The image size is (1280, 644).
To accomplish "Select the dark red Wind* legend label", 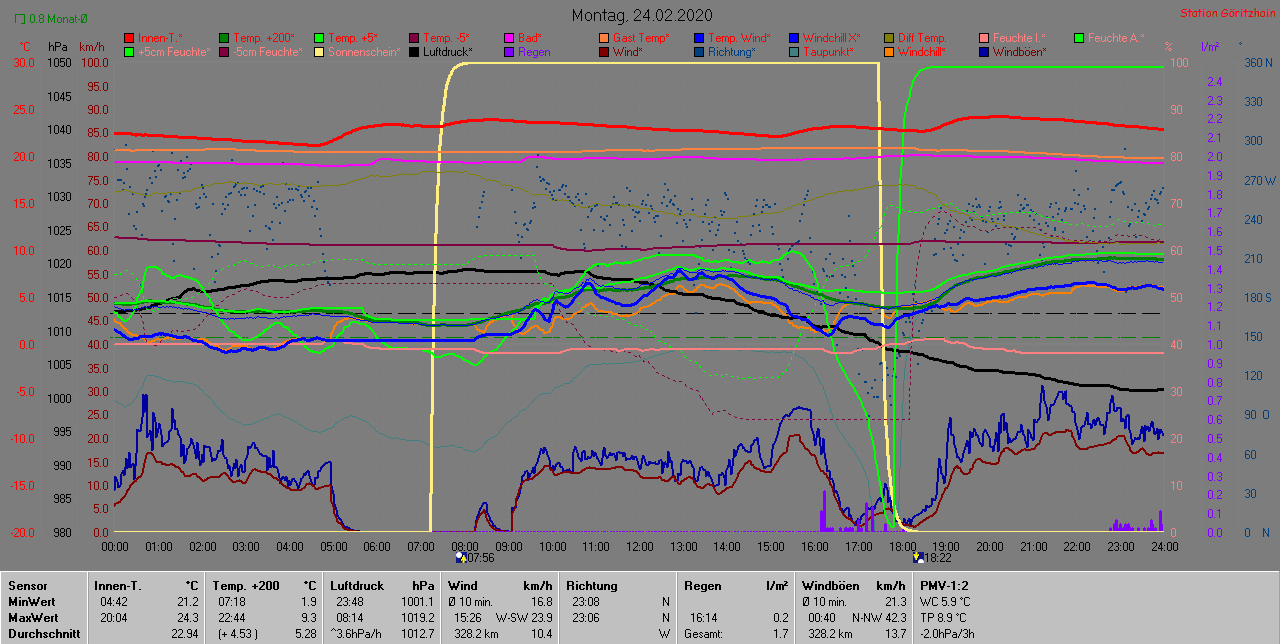I will coord(628,51).
